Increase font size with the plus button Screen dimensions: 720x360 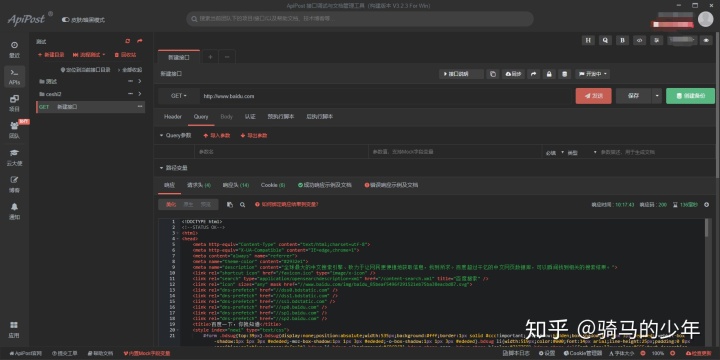click(674, 353)
